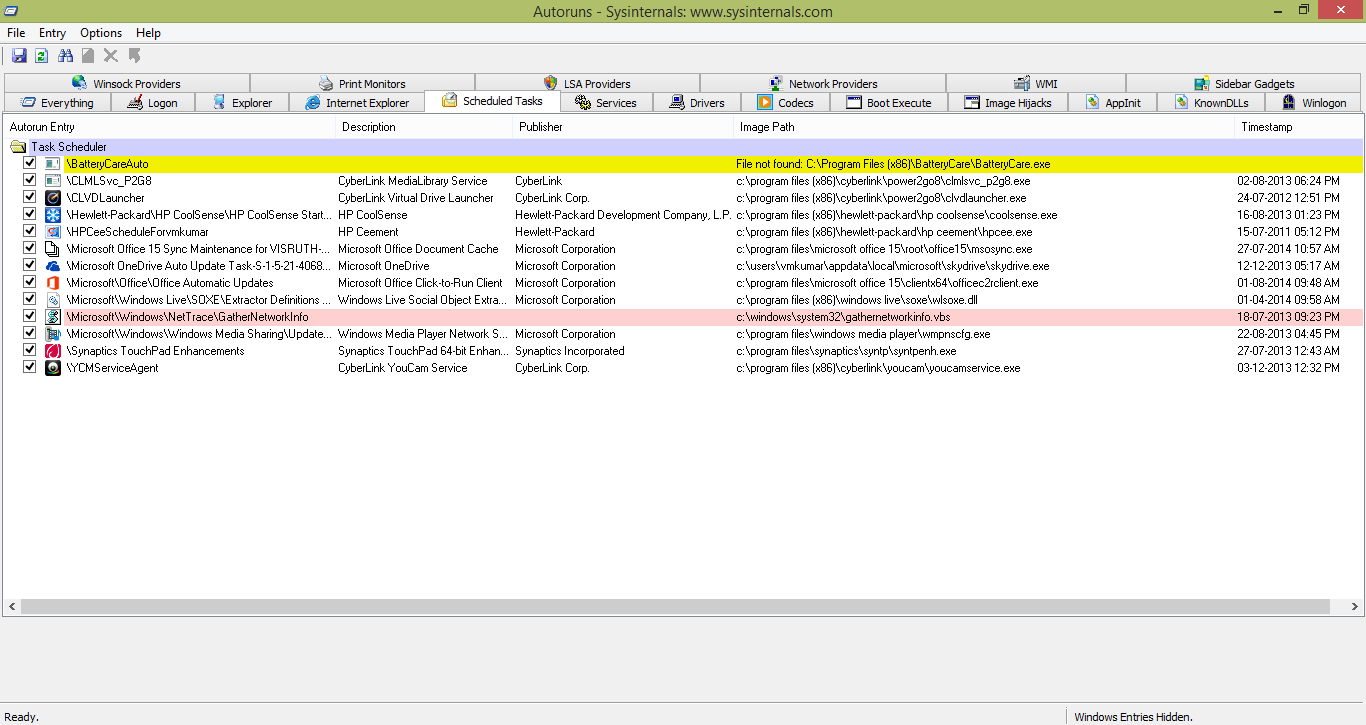The height and width of the screenshot is (725, 1366).
Task: Open the Network Providers tab
Action: (x=823, y=84)
